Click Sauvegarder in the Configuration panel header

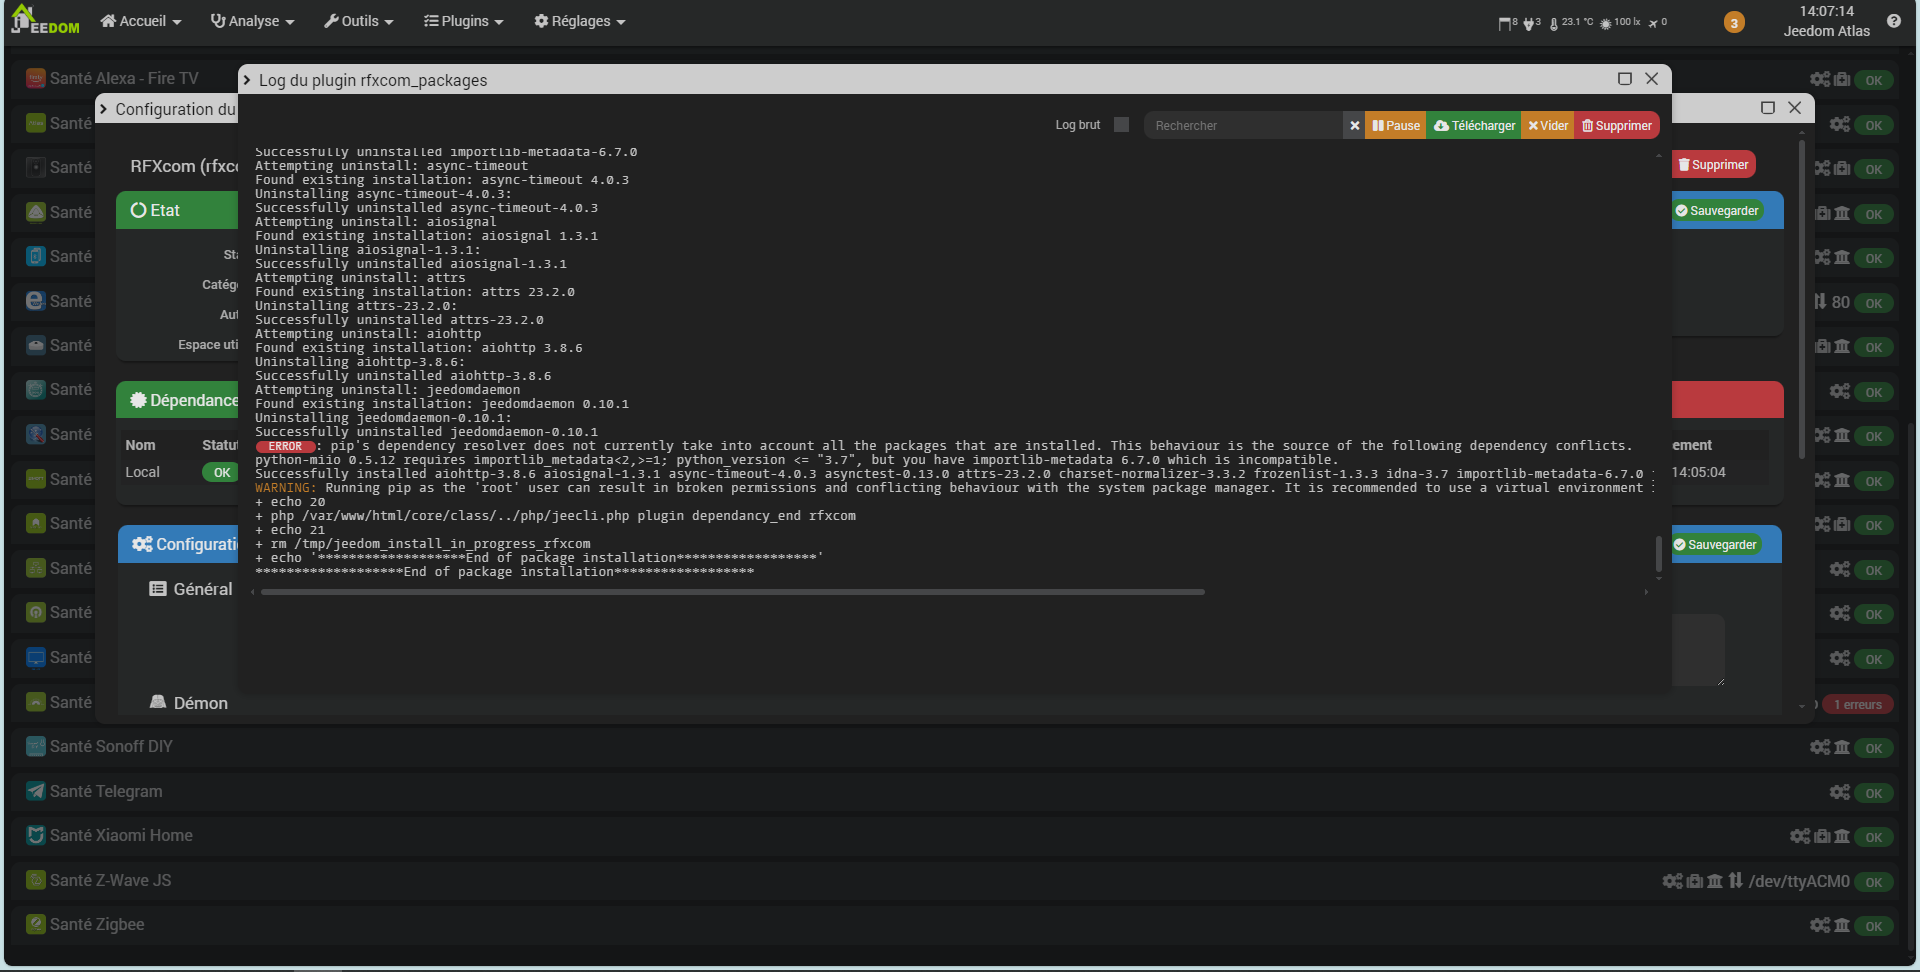pos(1716,545)
